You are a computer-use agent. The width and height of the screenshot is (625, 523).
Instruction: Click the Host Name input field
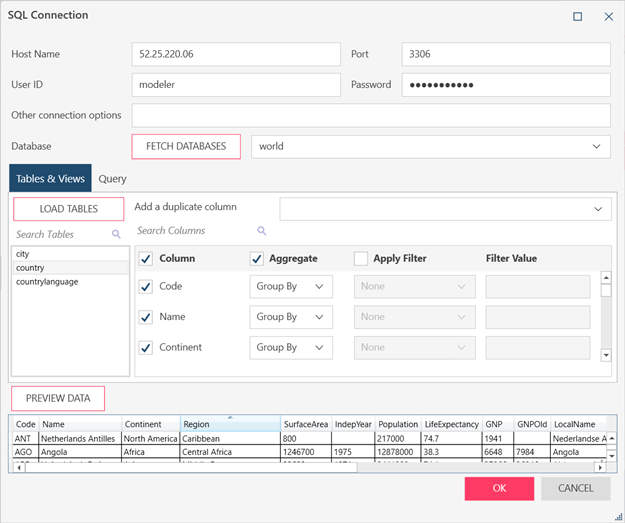coord(235,54)
